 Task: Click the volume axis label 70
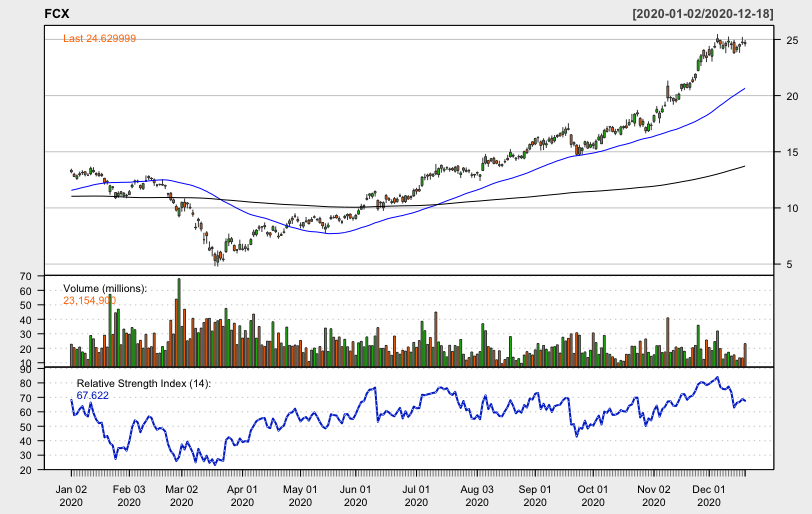tap(25, 276)
